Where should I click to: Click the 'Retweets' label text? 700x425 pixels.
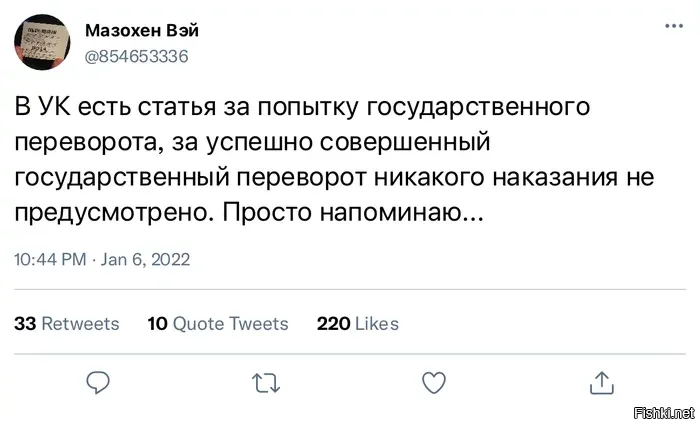click(80, 323)
